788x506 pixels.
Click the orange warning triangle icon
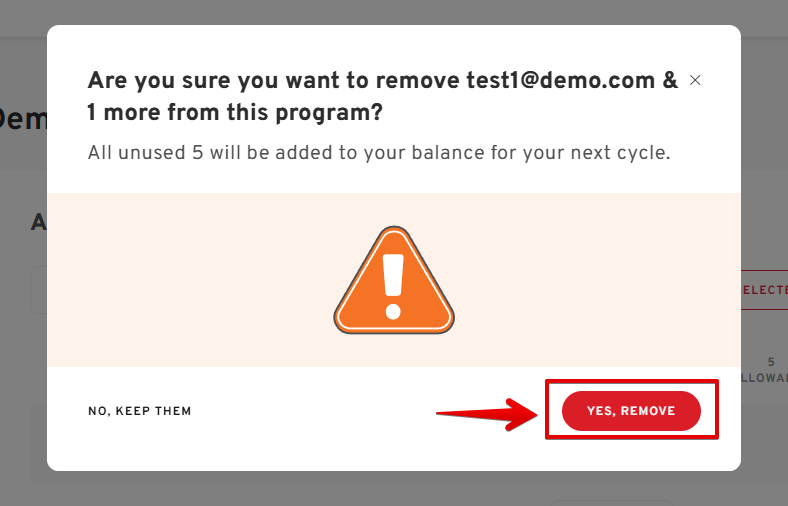pos(394,280)
